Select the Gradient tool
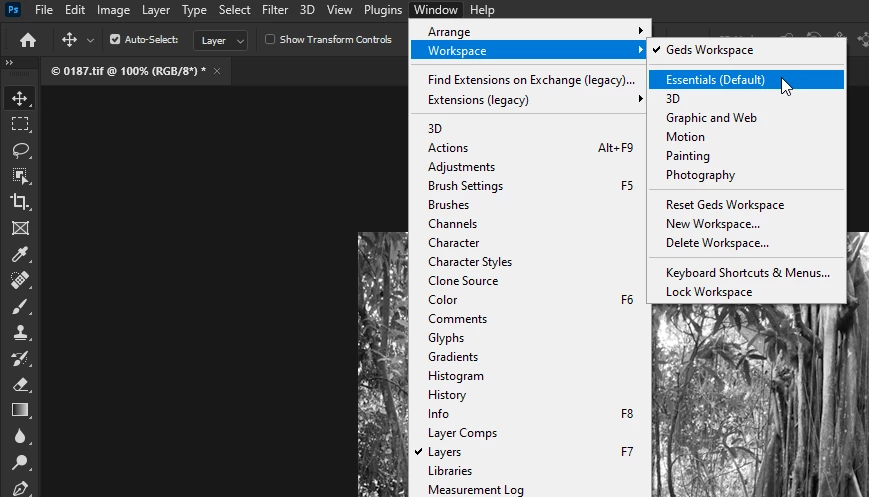Viewport: 869px width, 497px height. (20, 410)
